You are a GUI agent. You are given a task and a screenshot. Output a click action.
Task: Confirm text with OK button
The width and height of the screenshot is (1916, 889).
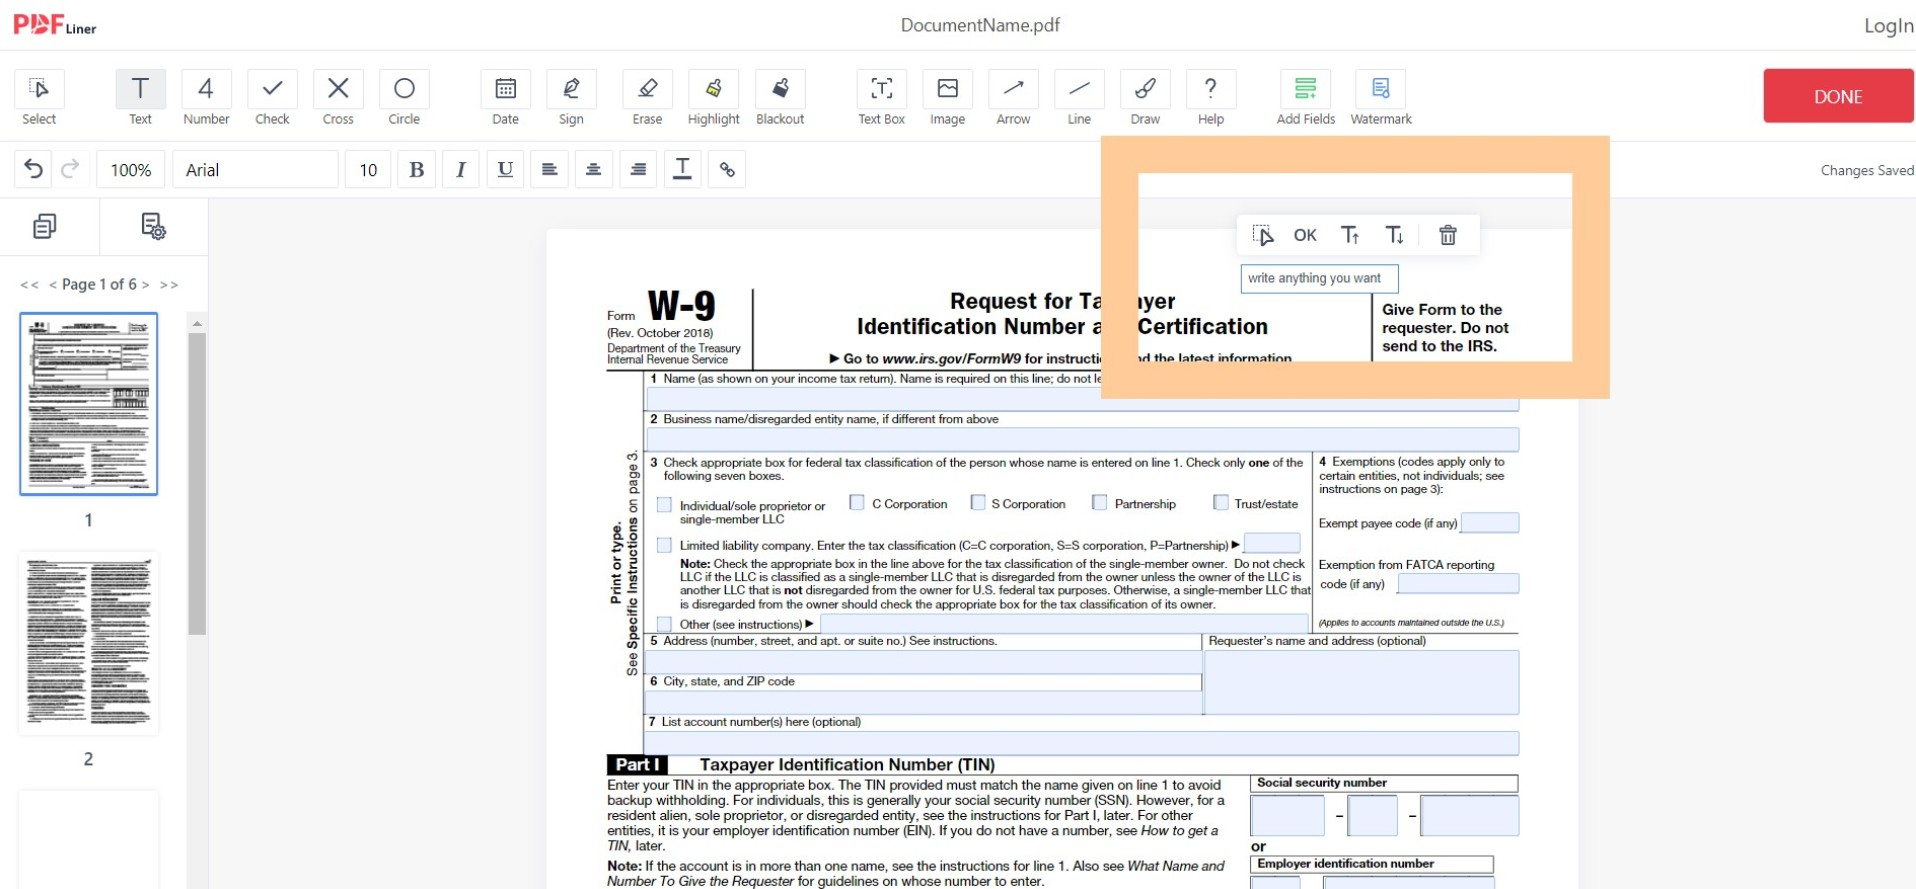click(1305, 235)
